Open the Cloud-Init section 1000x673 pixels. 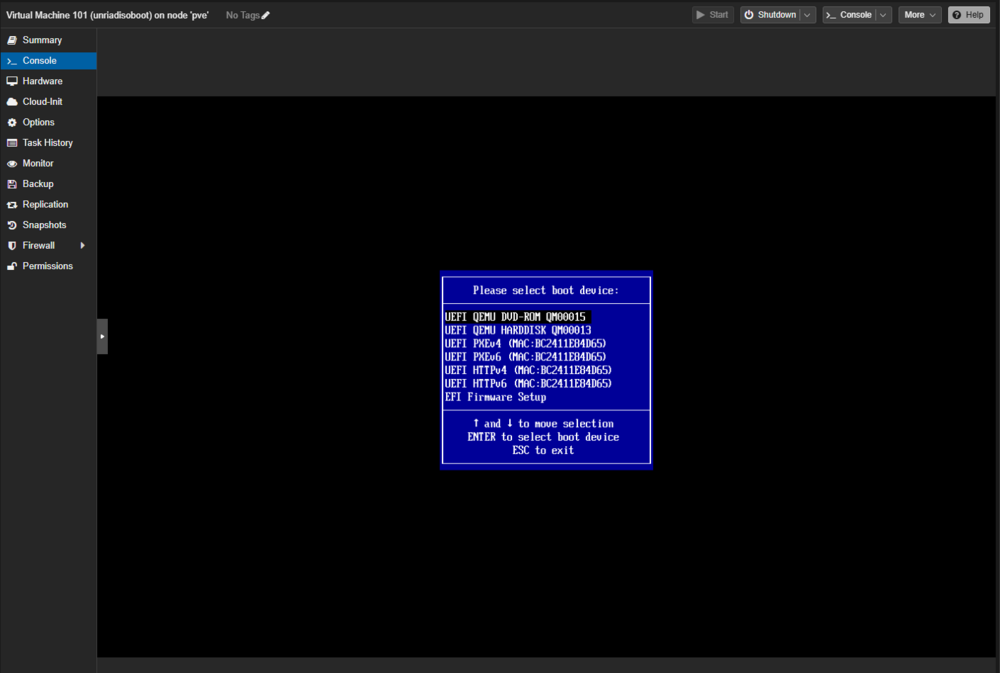(48, 101)
